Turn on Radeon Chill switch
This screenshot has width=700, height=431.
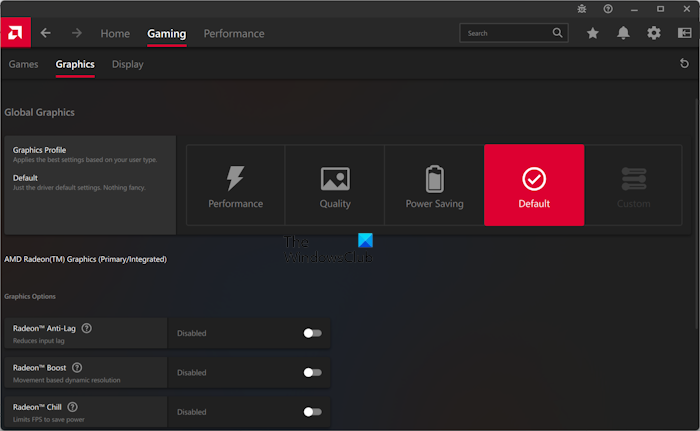312,411
